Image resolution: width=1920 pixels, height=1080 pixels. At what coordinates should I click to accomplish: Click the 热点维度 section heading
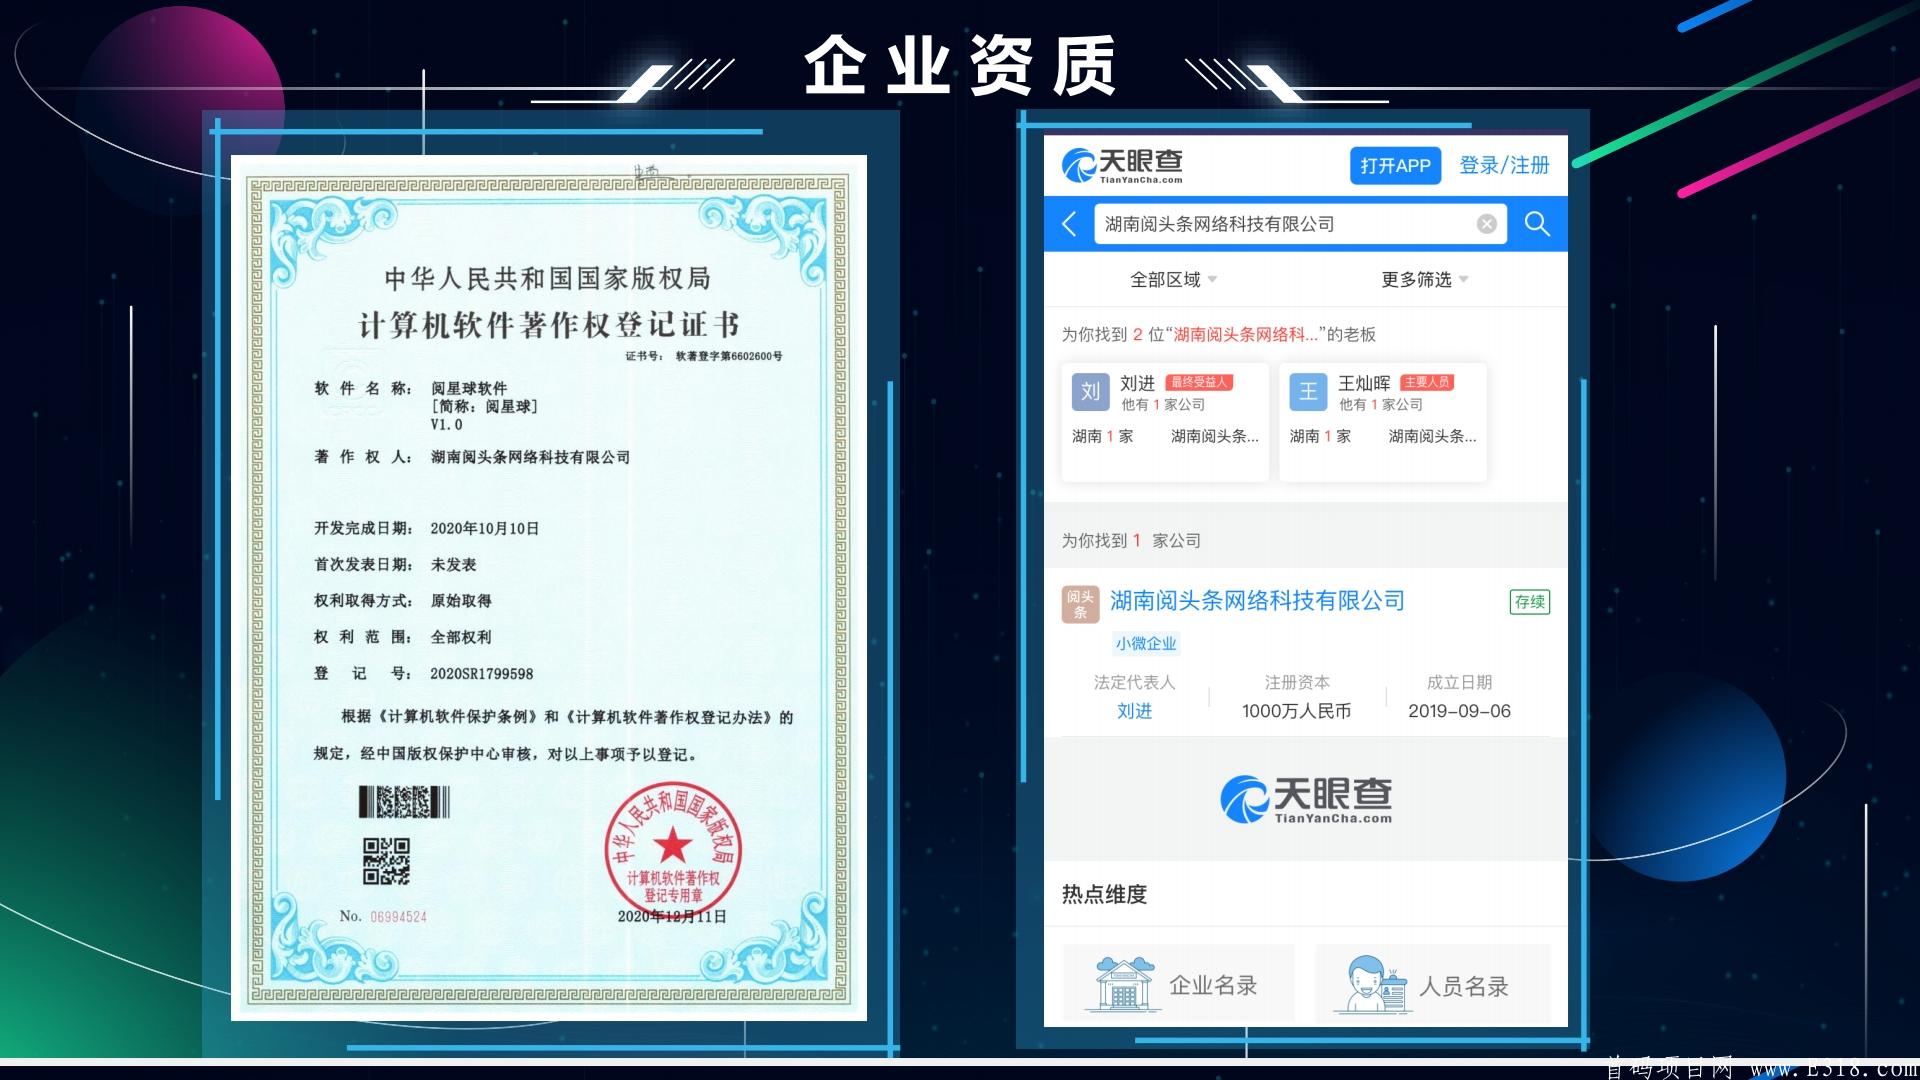(x=1104, y=894)
